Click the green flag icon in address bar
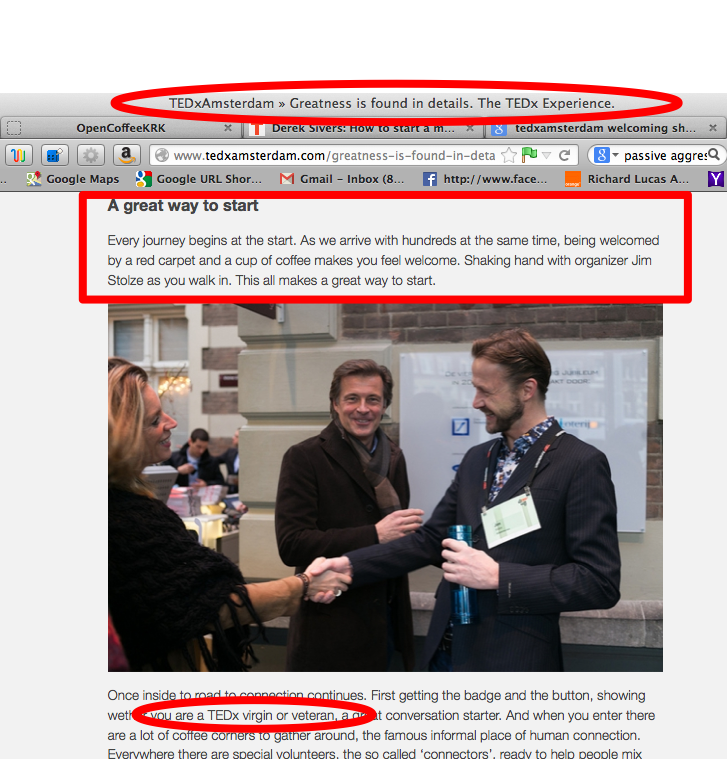The image size is (727, 759). [529, 155]
